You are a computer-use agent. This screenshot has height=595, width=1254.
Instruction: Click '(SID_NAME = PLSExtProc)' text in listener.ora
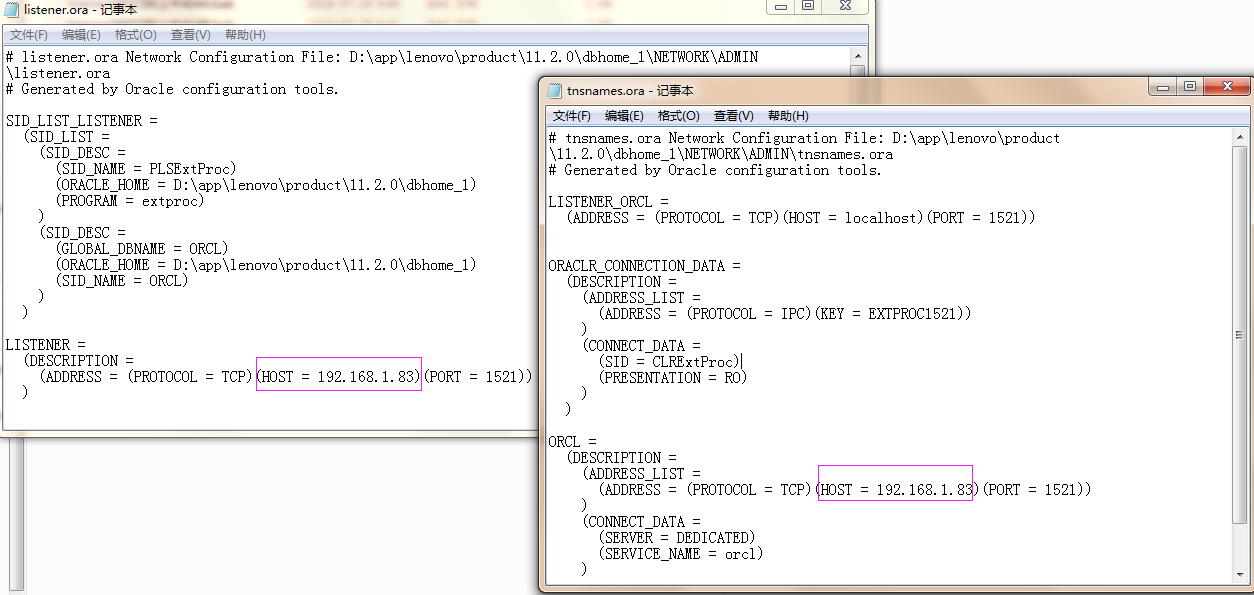[x=147, y=169]
